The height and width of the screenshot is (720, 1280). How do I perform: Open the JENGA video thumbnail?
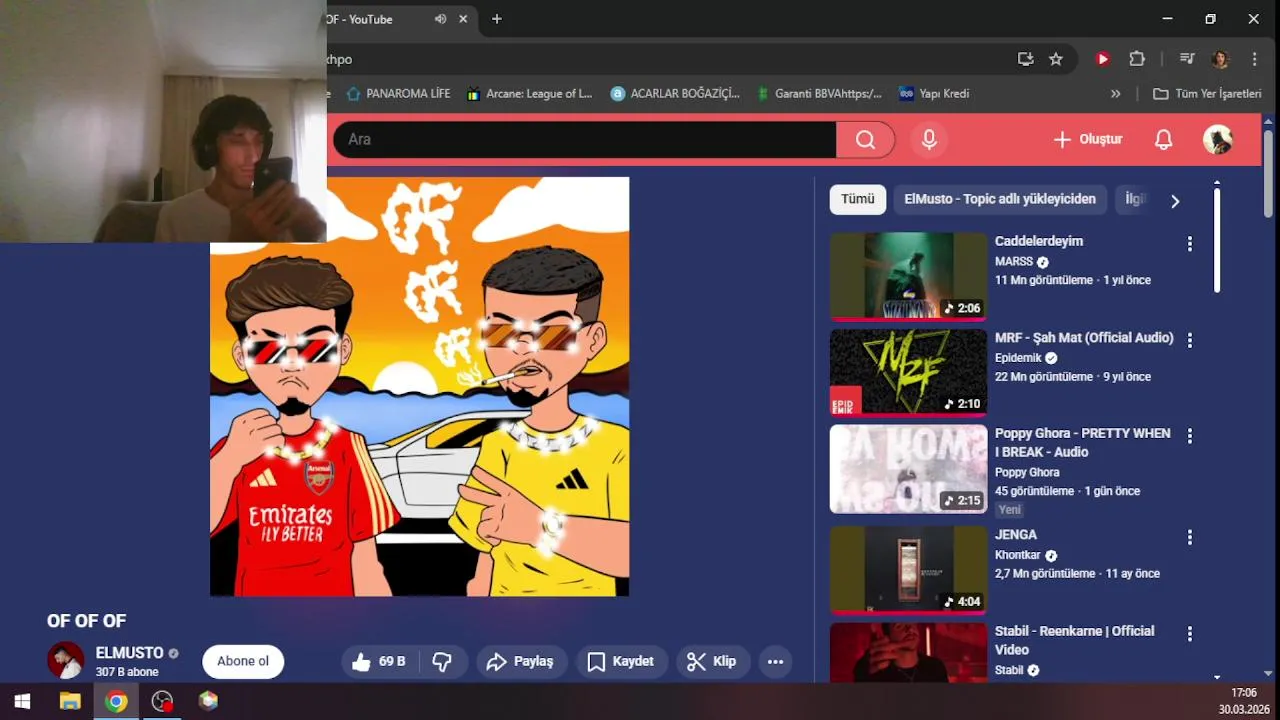click(908, 569)
